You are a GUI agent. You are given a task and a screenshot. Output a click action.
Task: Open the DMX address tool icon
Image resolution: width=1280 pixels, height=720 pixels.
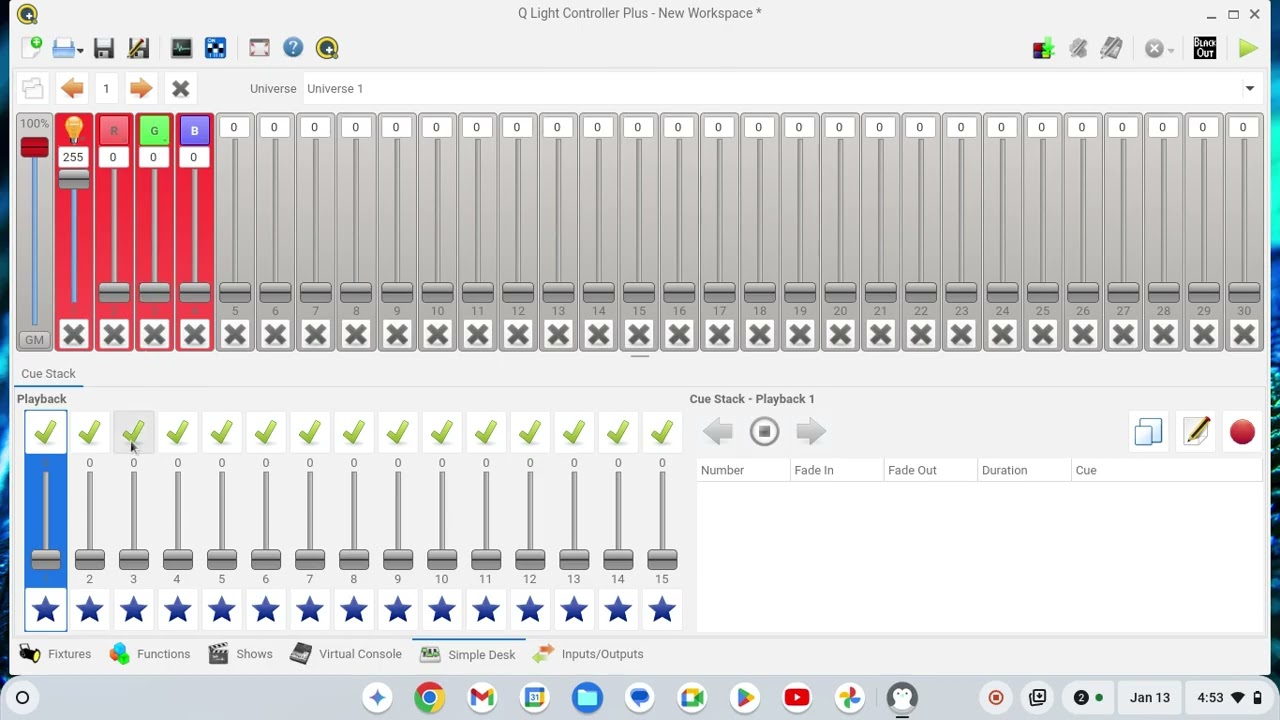(215, 48)
